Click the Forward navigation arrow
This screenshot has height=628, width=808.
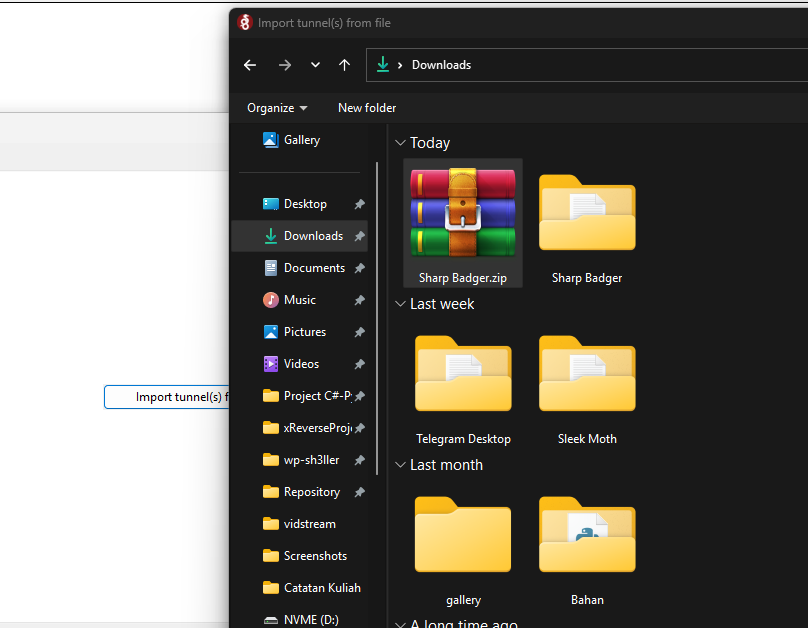point(284,65)
